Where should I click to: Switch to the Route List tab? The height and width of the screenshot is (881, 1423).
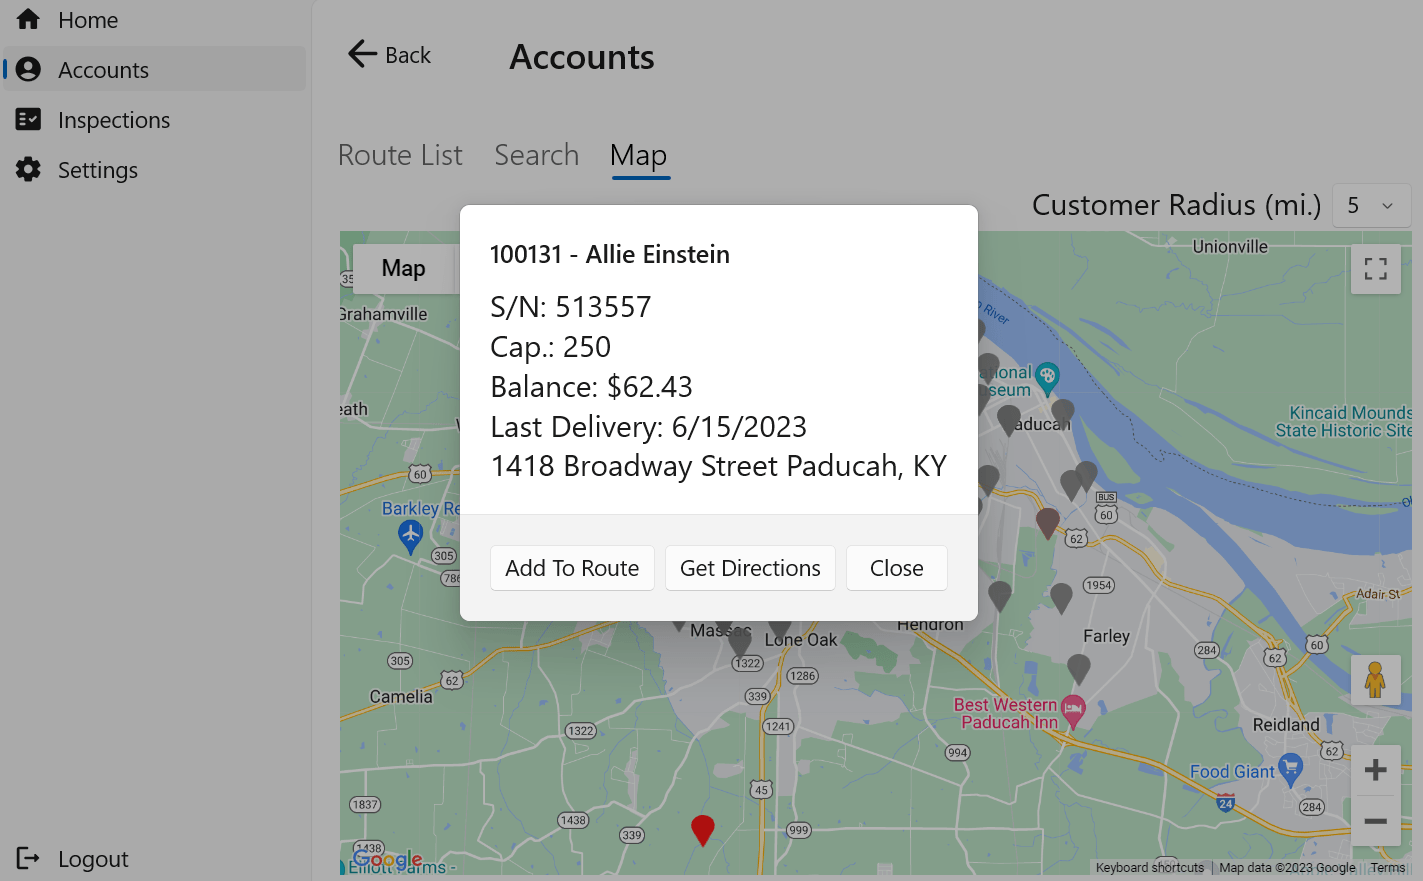[x=400, y=155]
